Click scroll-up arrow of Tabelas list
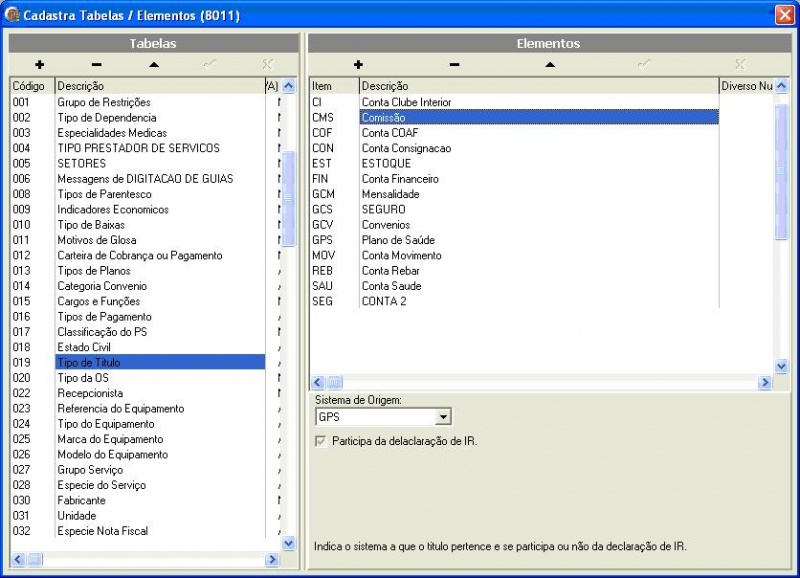Screen dimensions: 800x578 coord(288,86)
